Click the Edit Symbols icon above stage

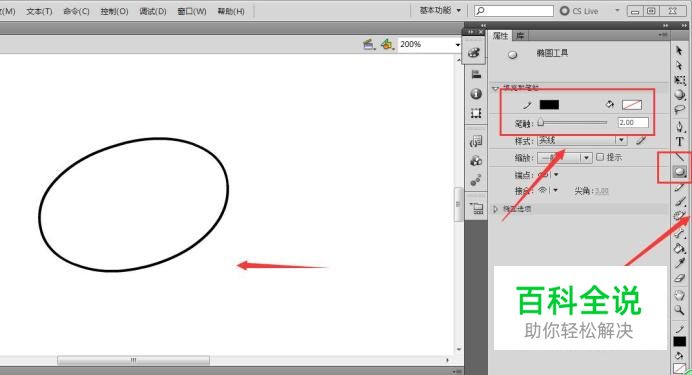tap(387, 44)
